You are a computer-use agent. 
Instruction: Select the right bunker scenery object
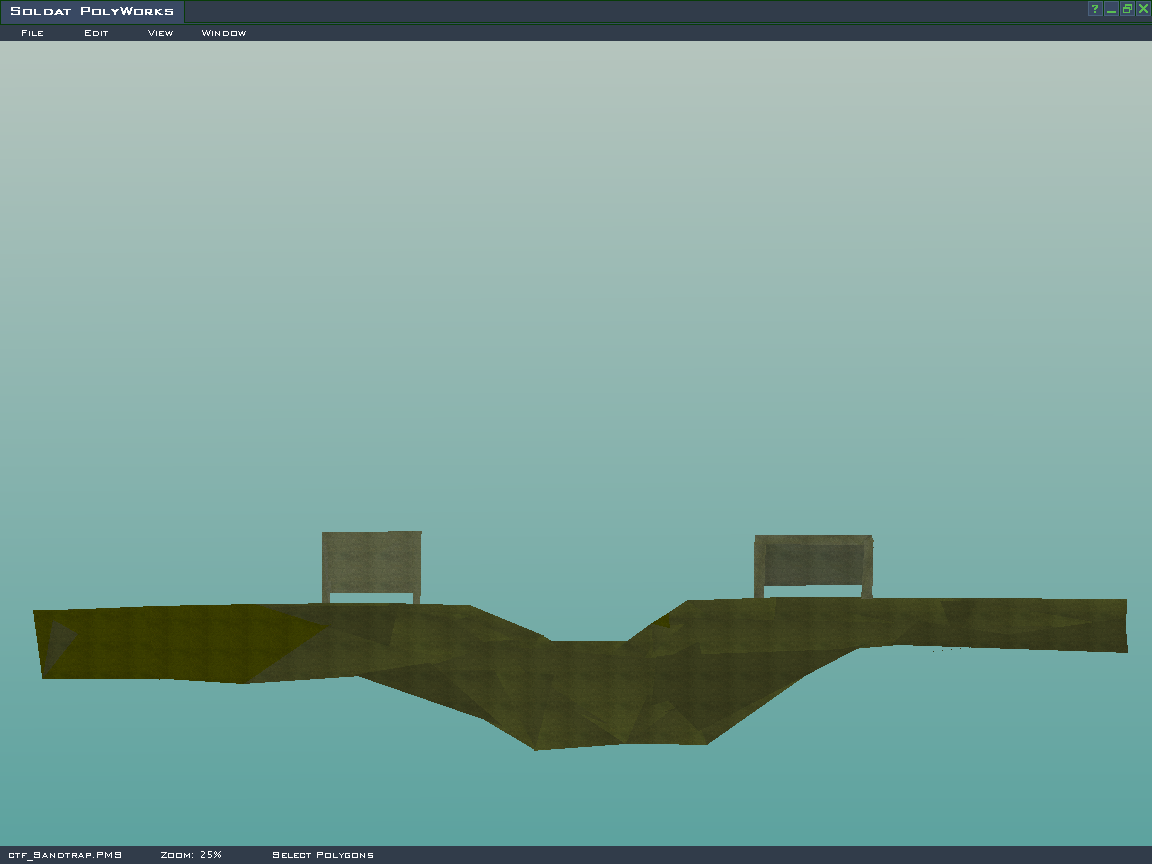[x=813, y=562]
